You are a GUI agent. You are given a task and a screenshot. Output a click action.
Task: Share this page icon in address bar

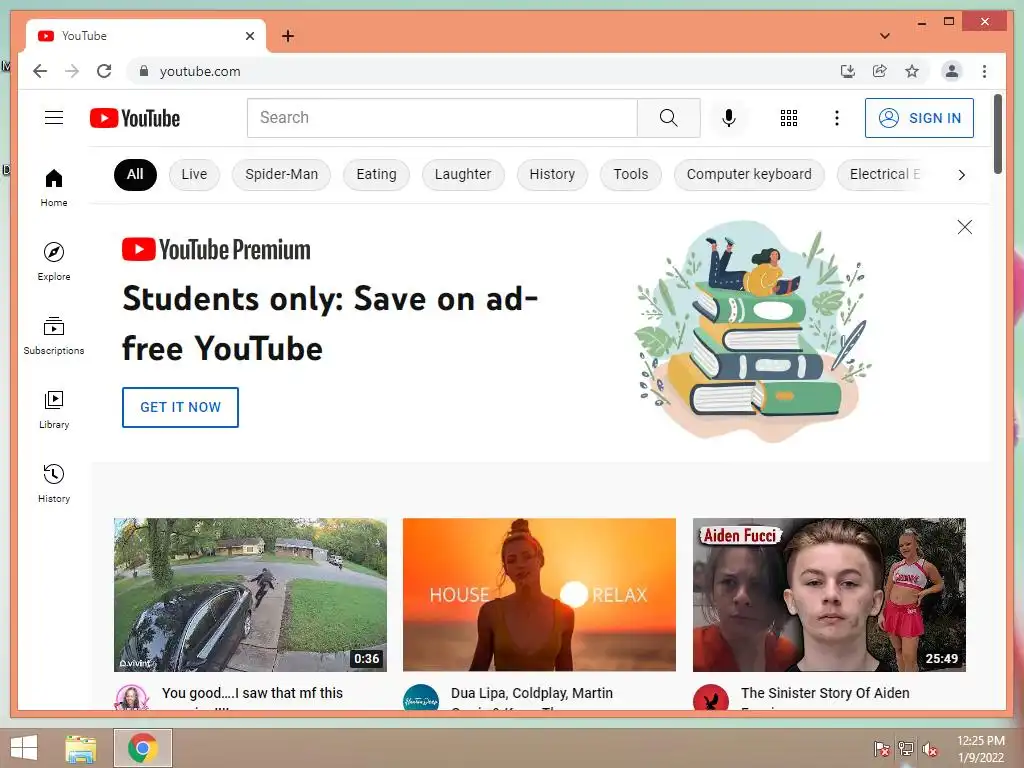pyautogui.click(x=880, y=71)
